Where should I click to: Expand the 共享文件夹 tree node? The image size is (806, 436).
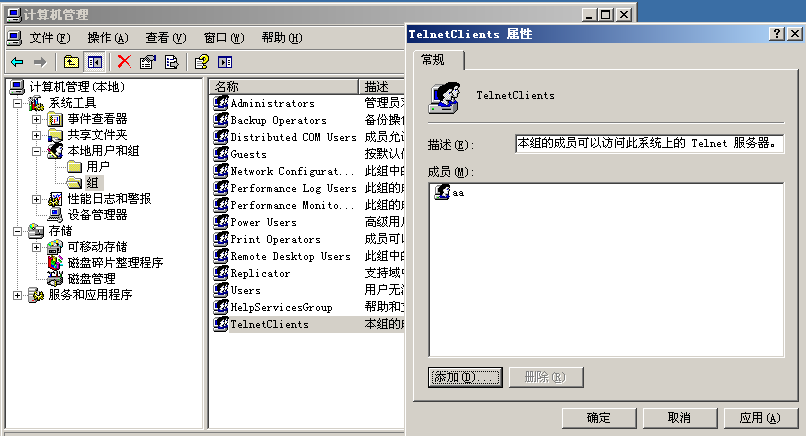pos(36,135)
